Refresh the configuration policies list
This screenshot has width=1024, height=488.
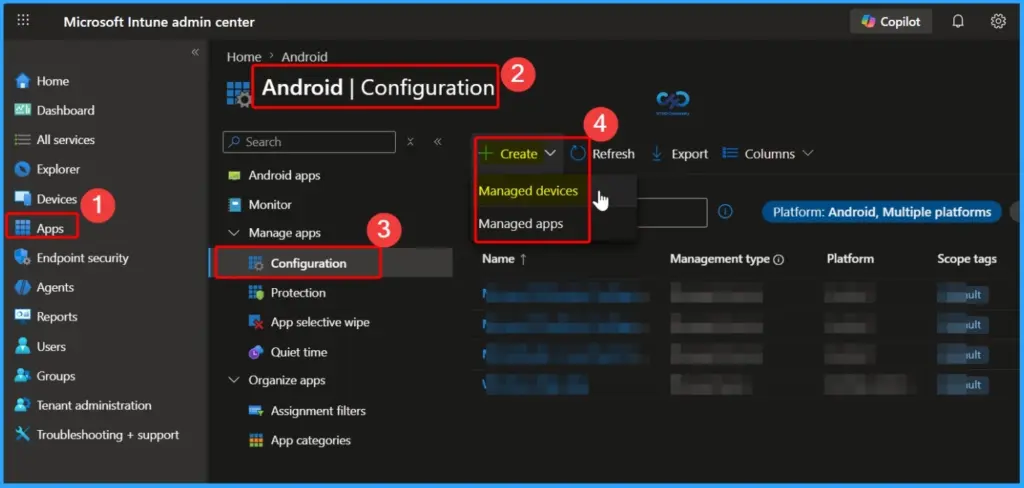click(x=602, y=154)
